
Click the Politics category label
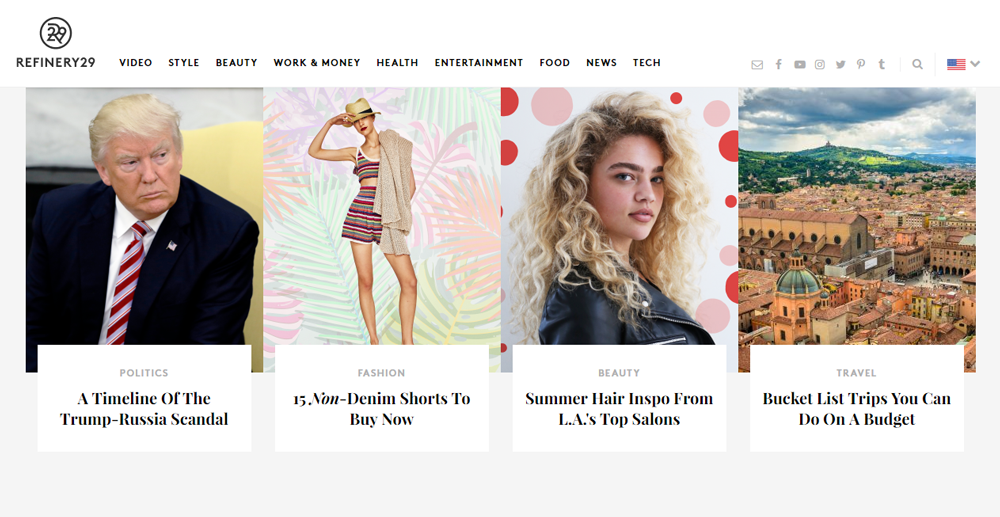(144, 373)
